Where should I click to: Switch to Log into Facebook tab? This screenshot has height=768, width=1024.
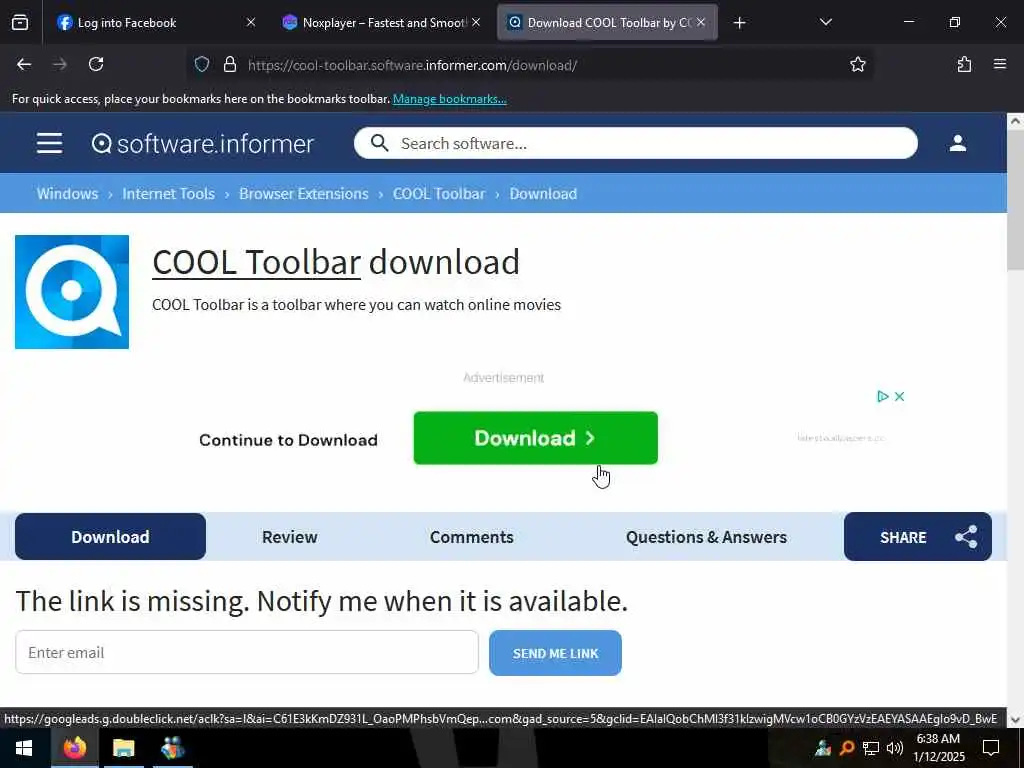click(x=154, y=23)
